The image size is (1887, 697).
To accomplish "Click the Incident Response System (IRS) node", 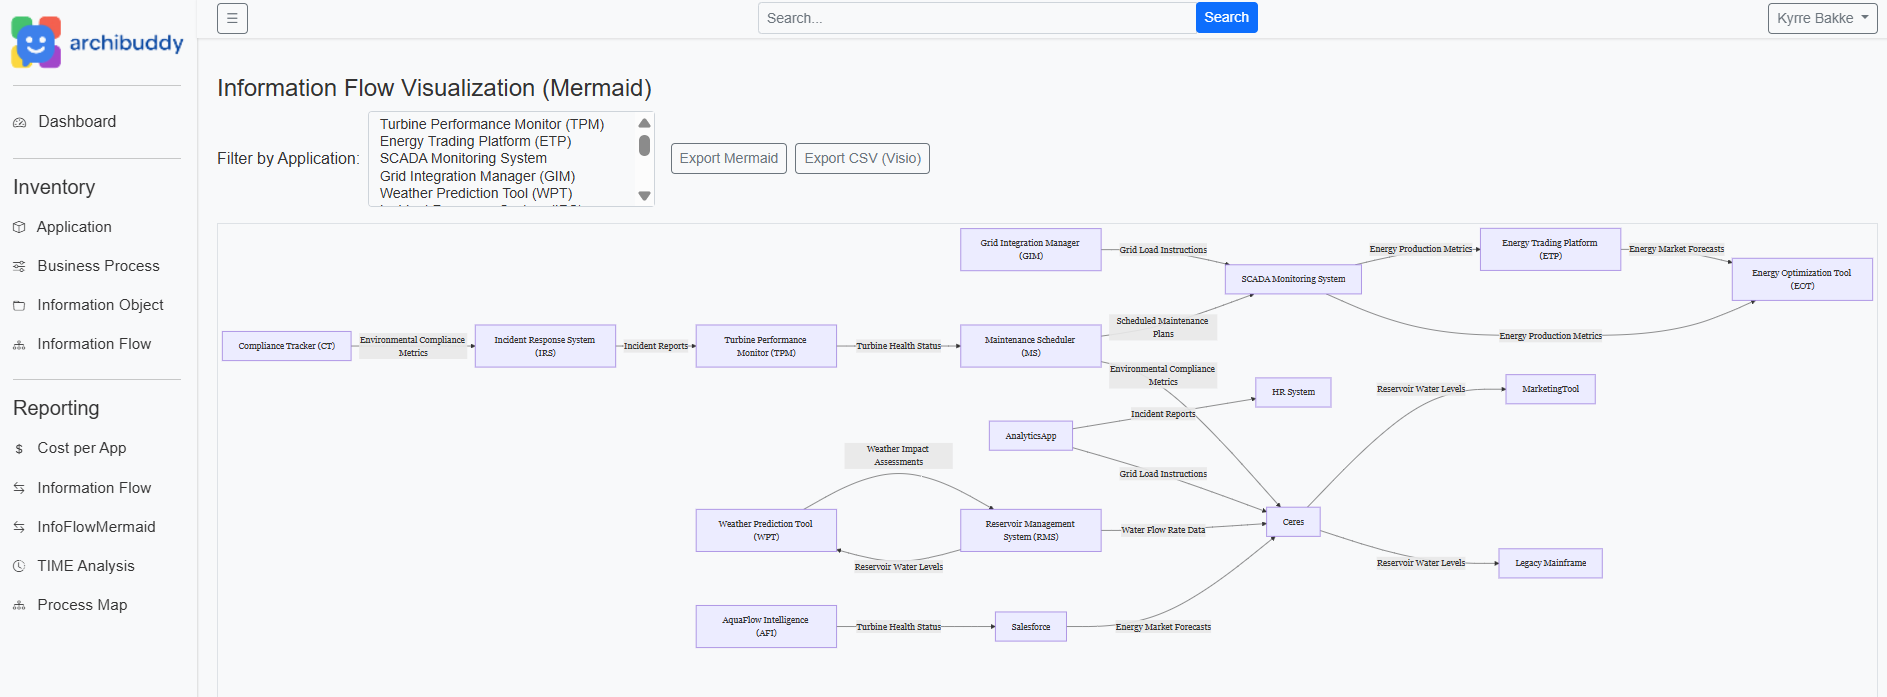I will coord(545,346).
